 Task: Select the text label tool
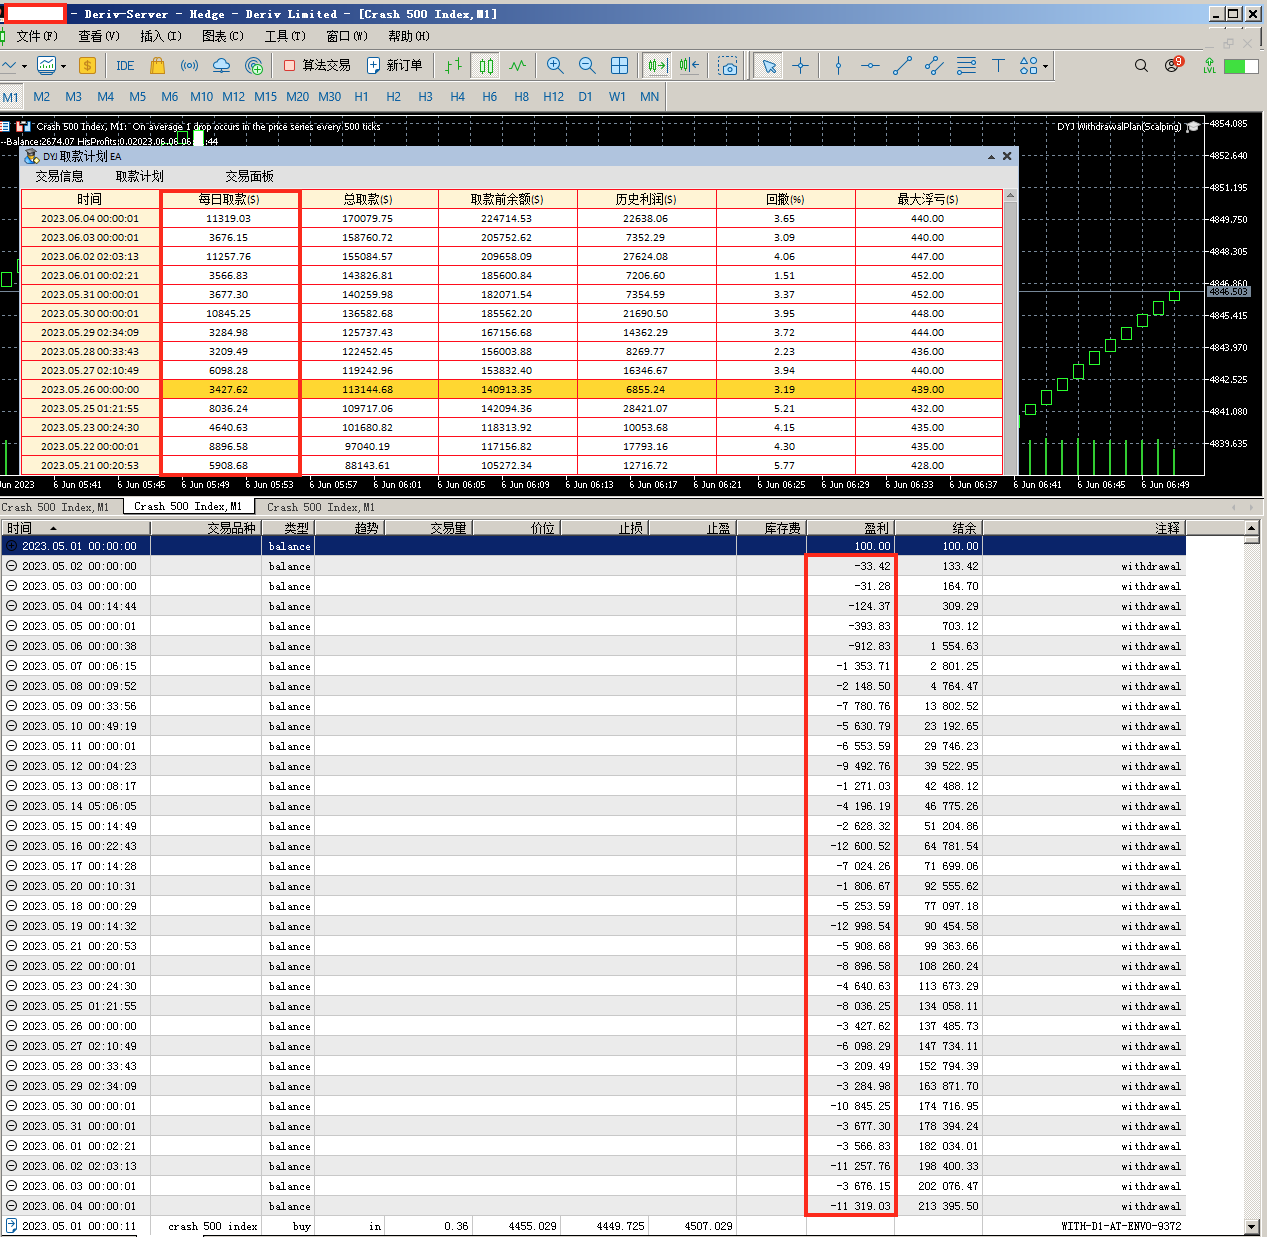click(x=998, y=66)
